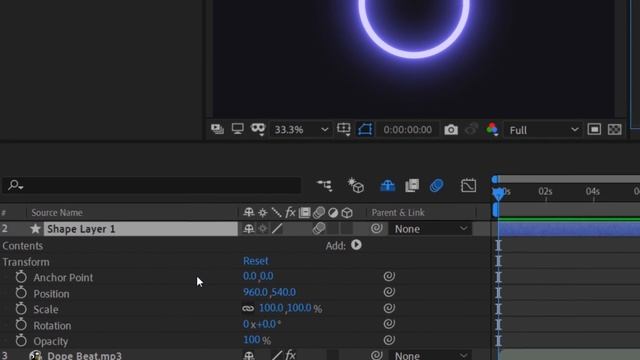Take a snapshot with camera icon

point(451,130)
